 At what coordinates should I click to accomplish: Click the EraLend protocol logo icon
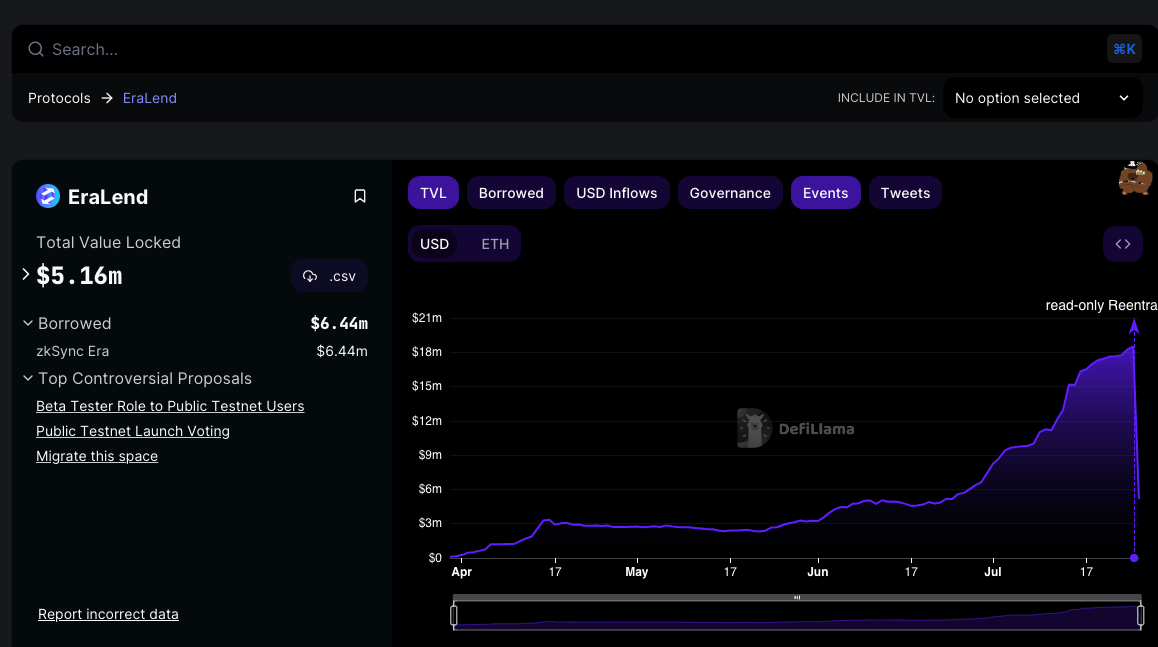(48, 196)
